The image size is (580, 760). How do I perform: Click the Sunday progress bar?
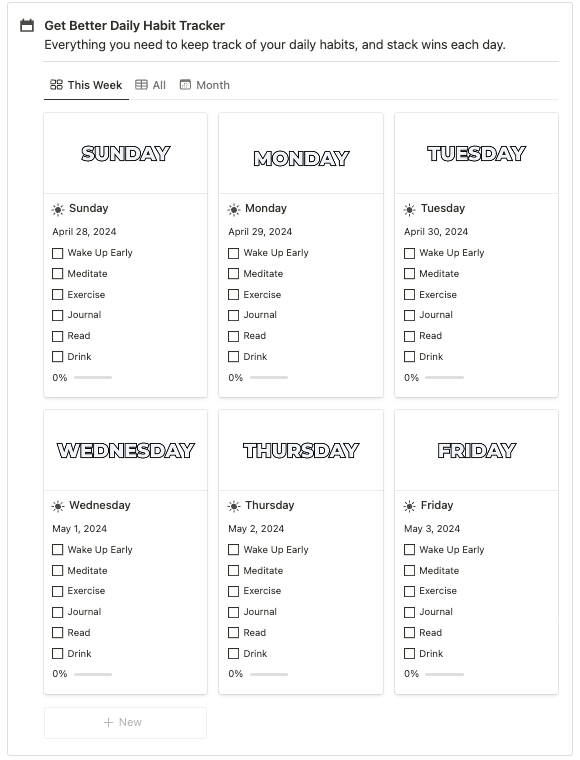93,377
